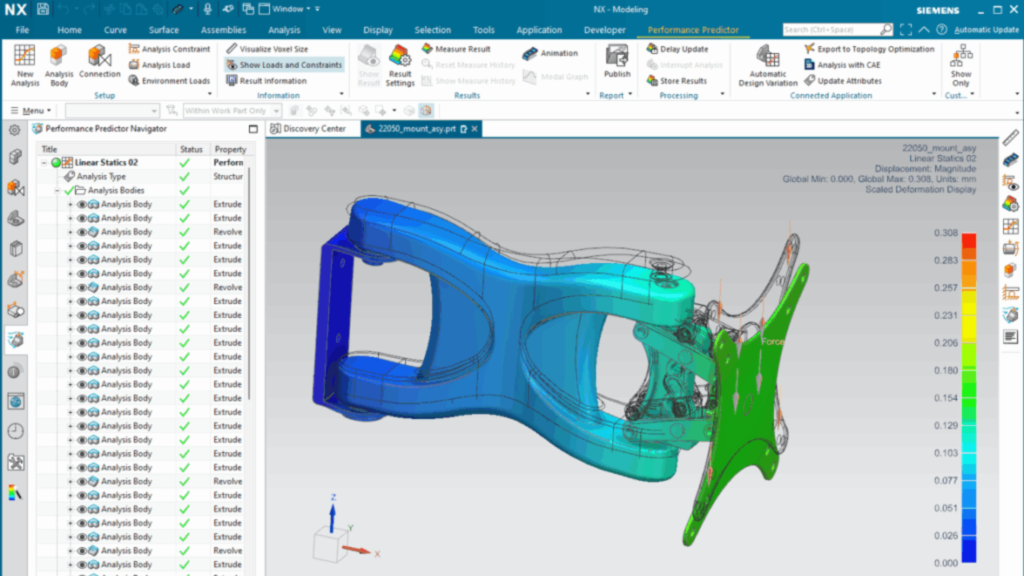Open the Performance Predictor Navigator sidebar icon
Screen dimensions: 1024x576
click(x=16, y=340)
